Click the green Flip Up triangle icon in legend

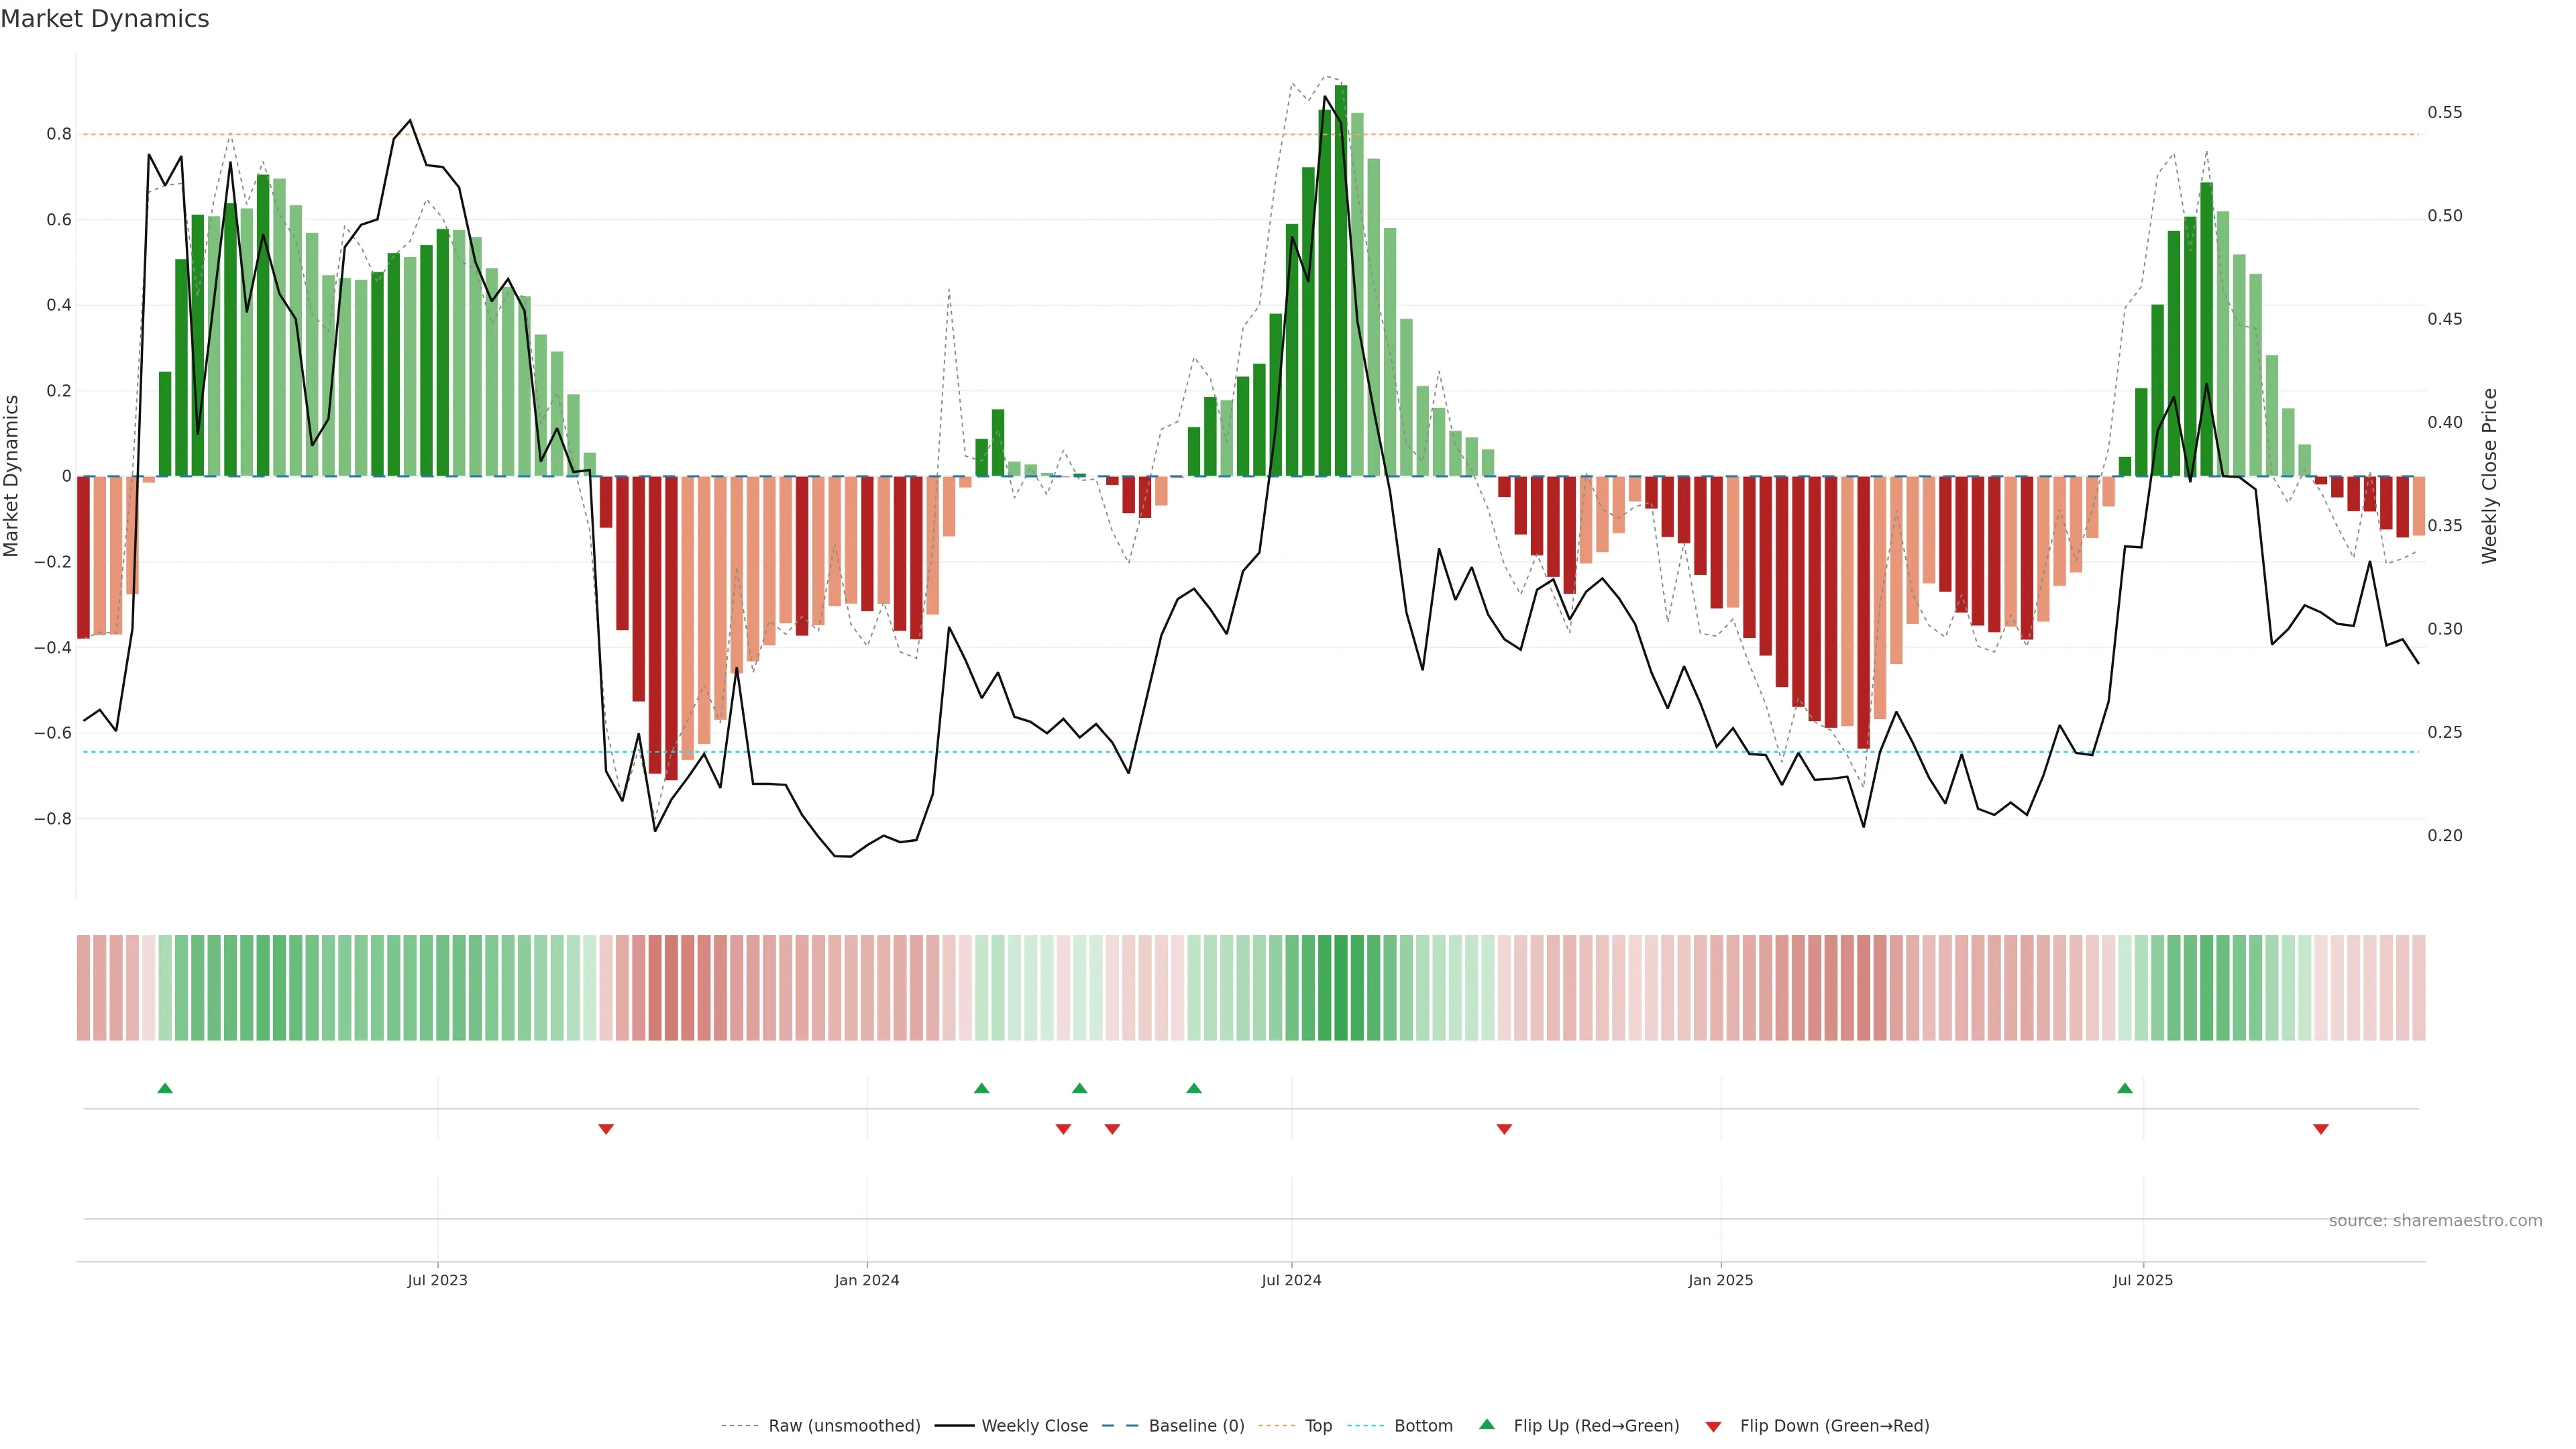(1487, 1425)
